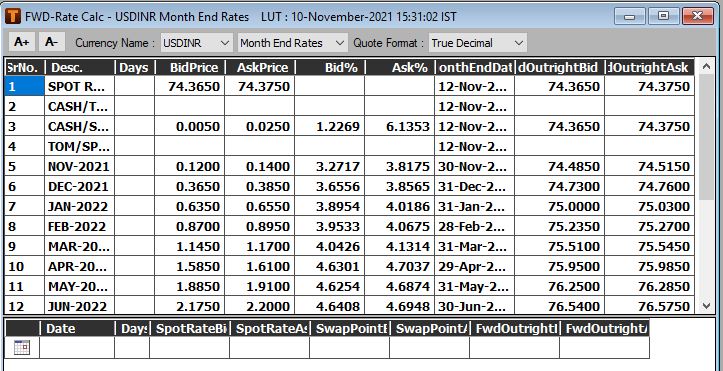Select the SPOT R... row
723x371 pixels.
(x=349, y=86)
